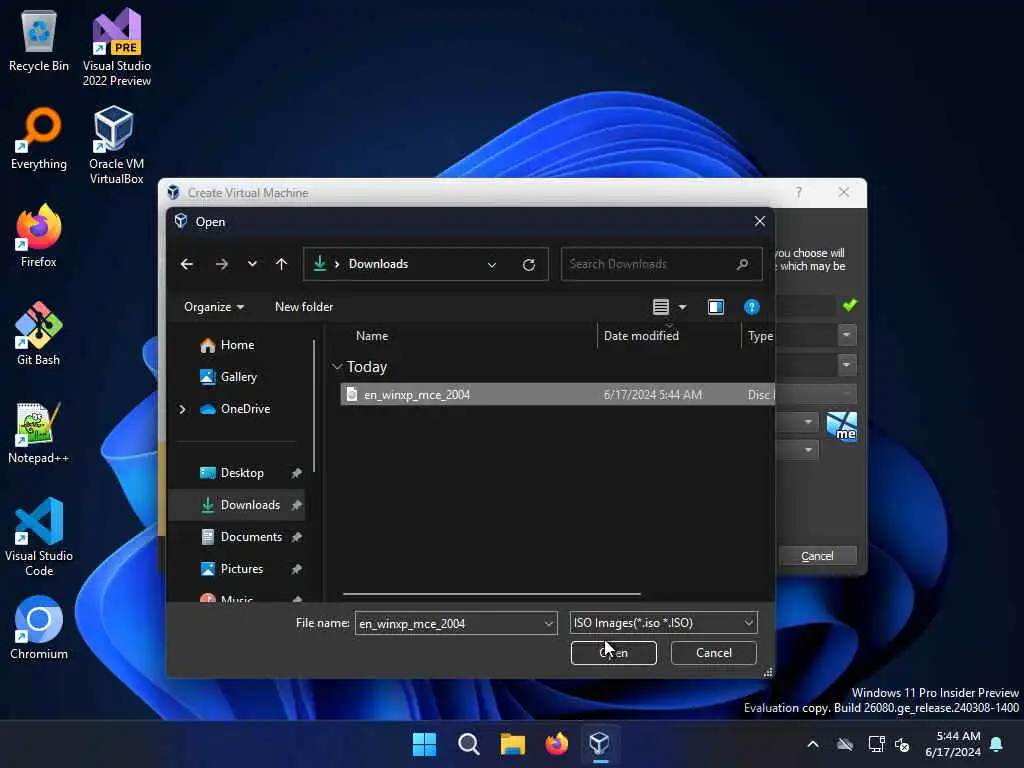Sort files by Name column

coord(372,336)
